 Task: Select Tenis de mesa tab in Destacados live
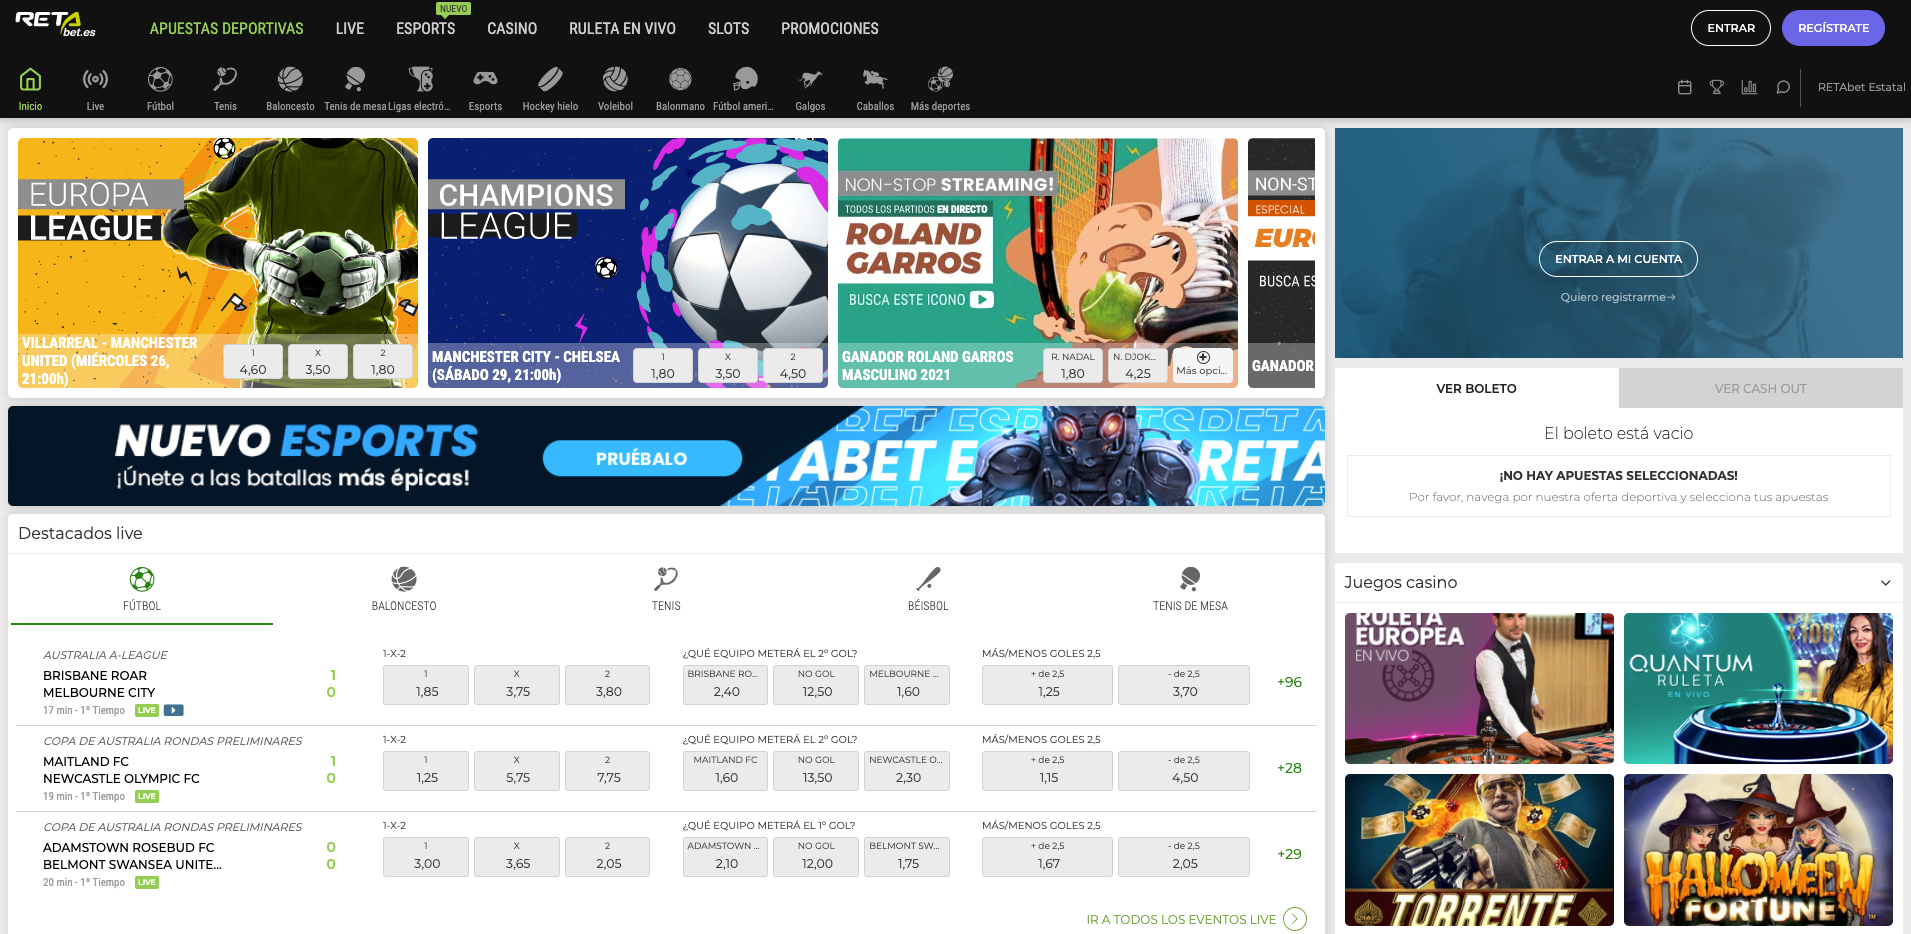(x=1190, y=589)
